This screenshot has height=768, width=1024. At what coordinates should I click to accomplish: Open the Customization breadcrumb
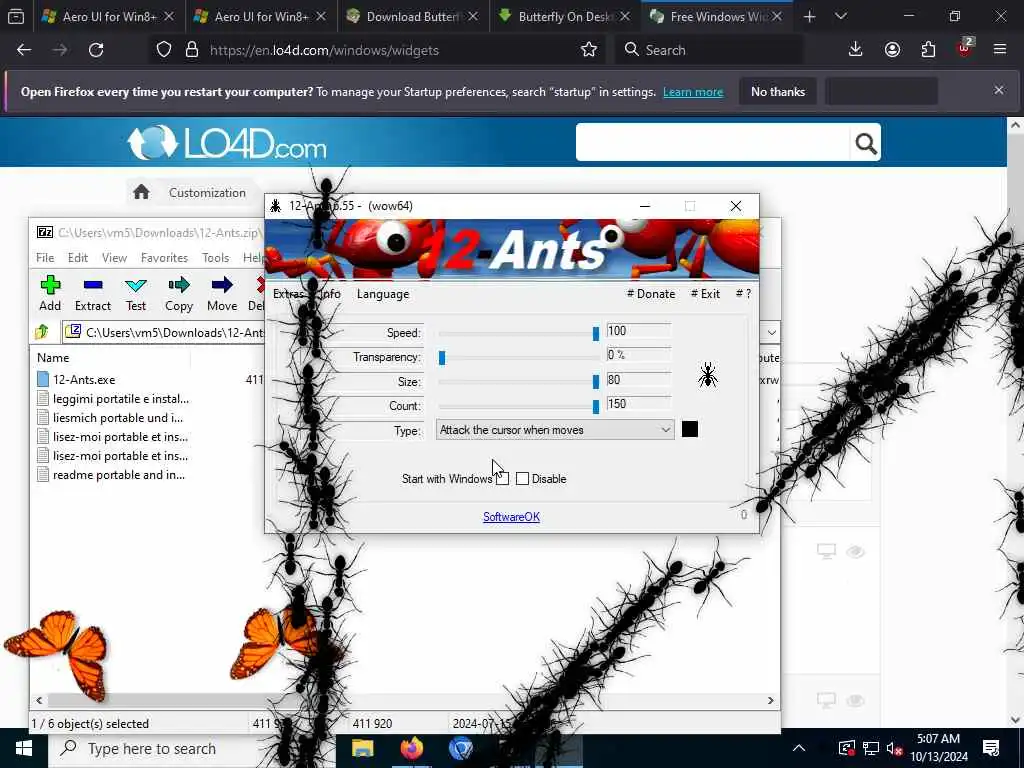(207, 193)
